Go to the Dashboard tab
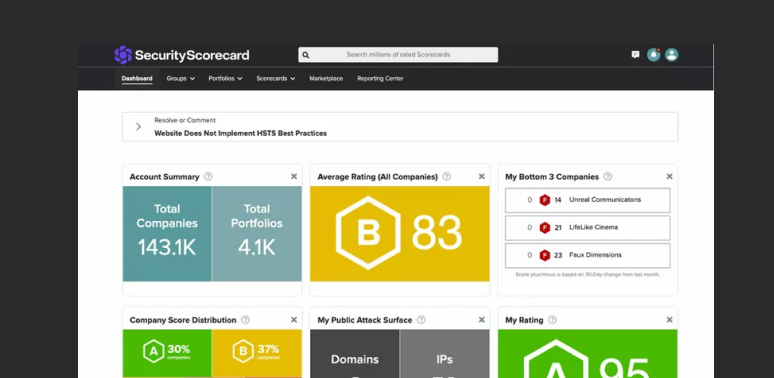The height and width of the screenshot is (378, 774). (137, 78)
